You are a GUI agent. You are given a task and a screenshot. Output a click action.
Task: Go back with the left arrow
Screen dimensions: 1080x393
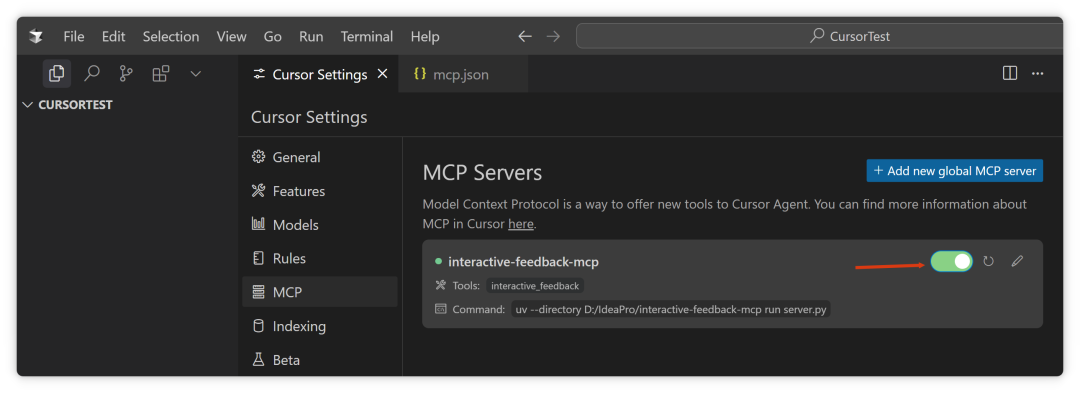525,36
